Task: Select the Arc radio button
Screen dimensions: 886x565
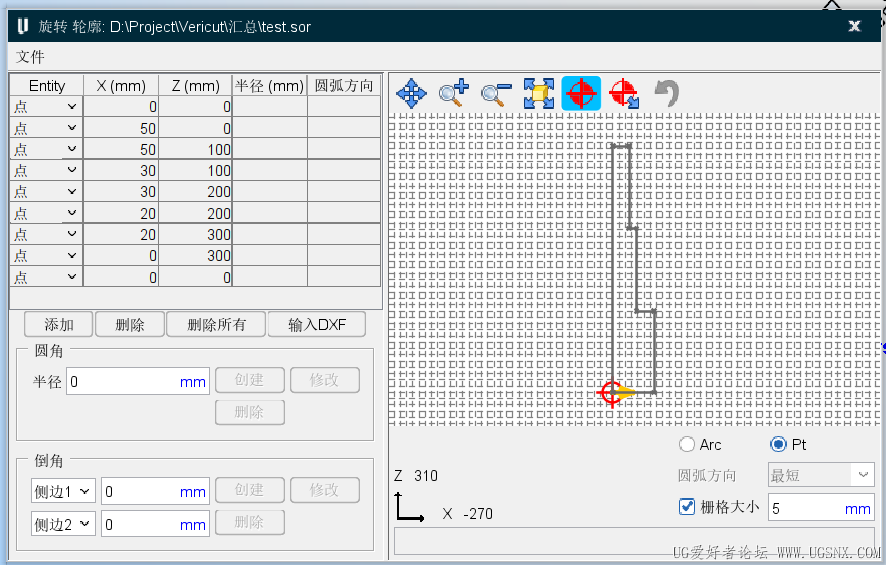Action: [x=687, y=445]
